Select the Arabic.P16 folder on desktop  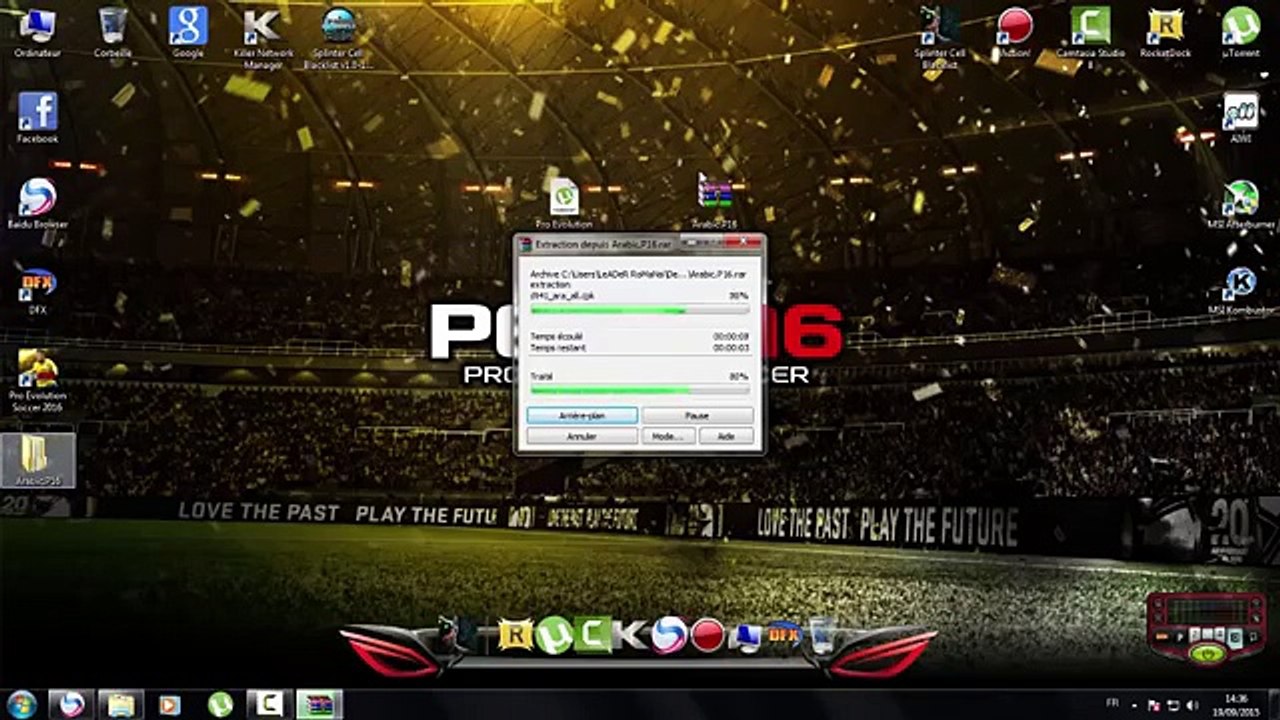pyautogui.click(x=37, y=460)
